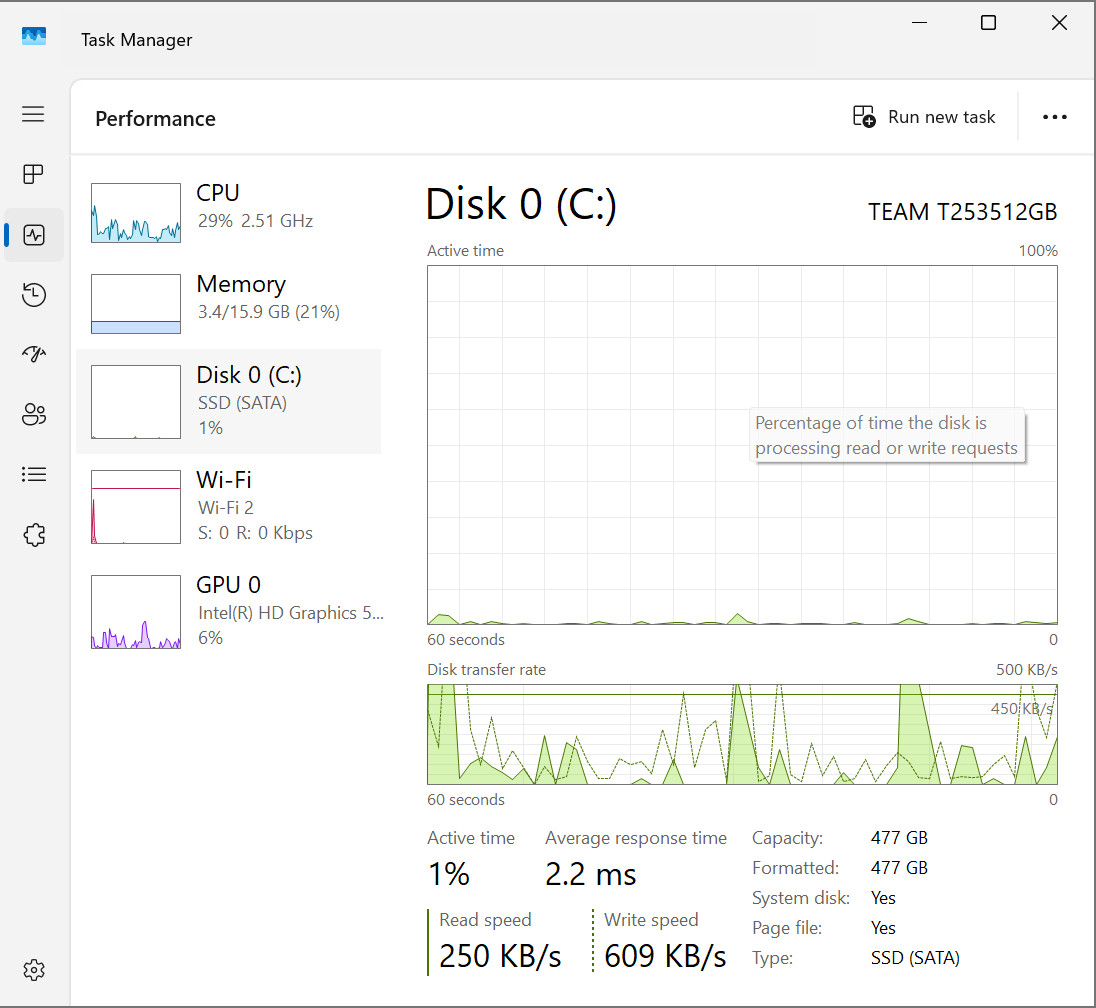Click the Disk 0 thumbnail graph

click(136, 401)
